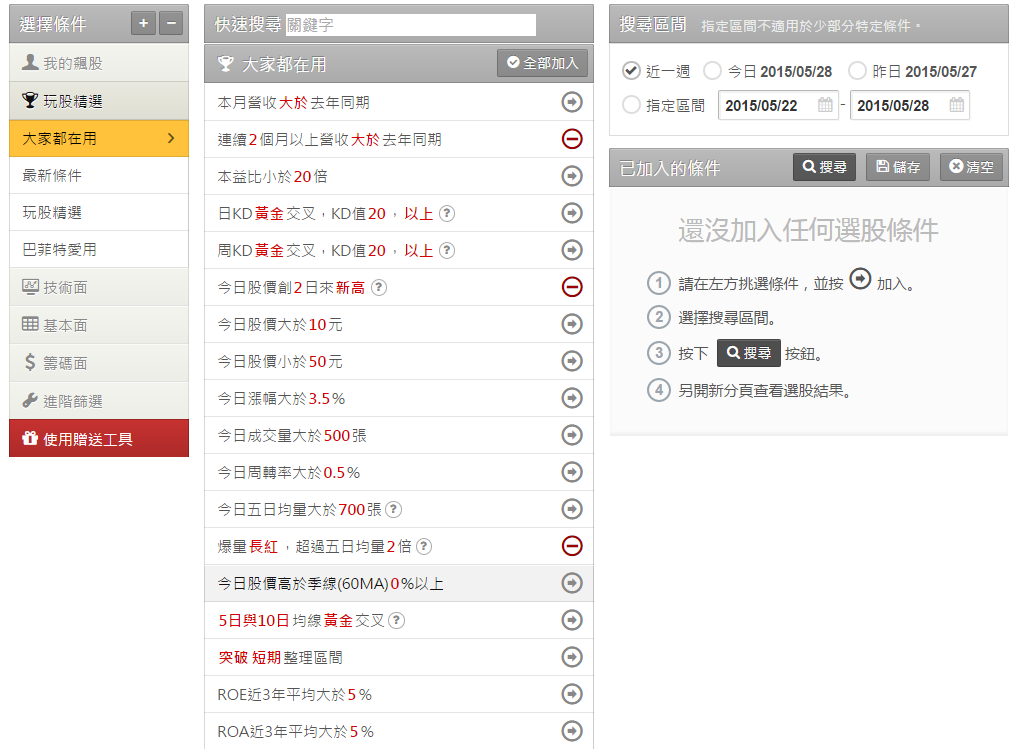Open start-date calendar icon for 2015/05/22
The height and width of the screenshot is (749, 1015).
(x=825, y=105)
